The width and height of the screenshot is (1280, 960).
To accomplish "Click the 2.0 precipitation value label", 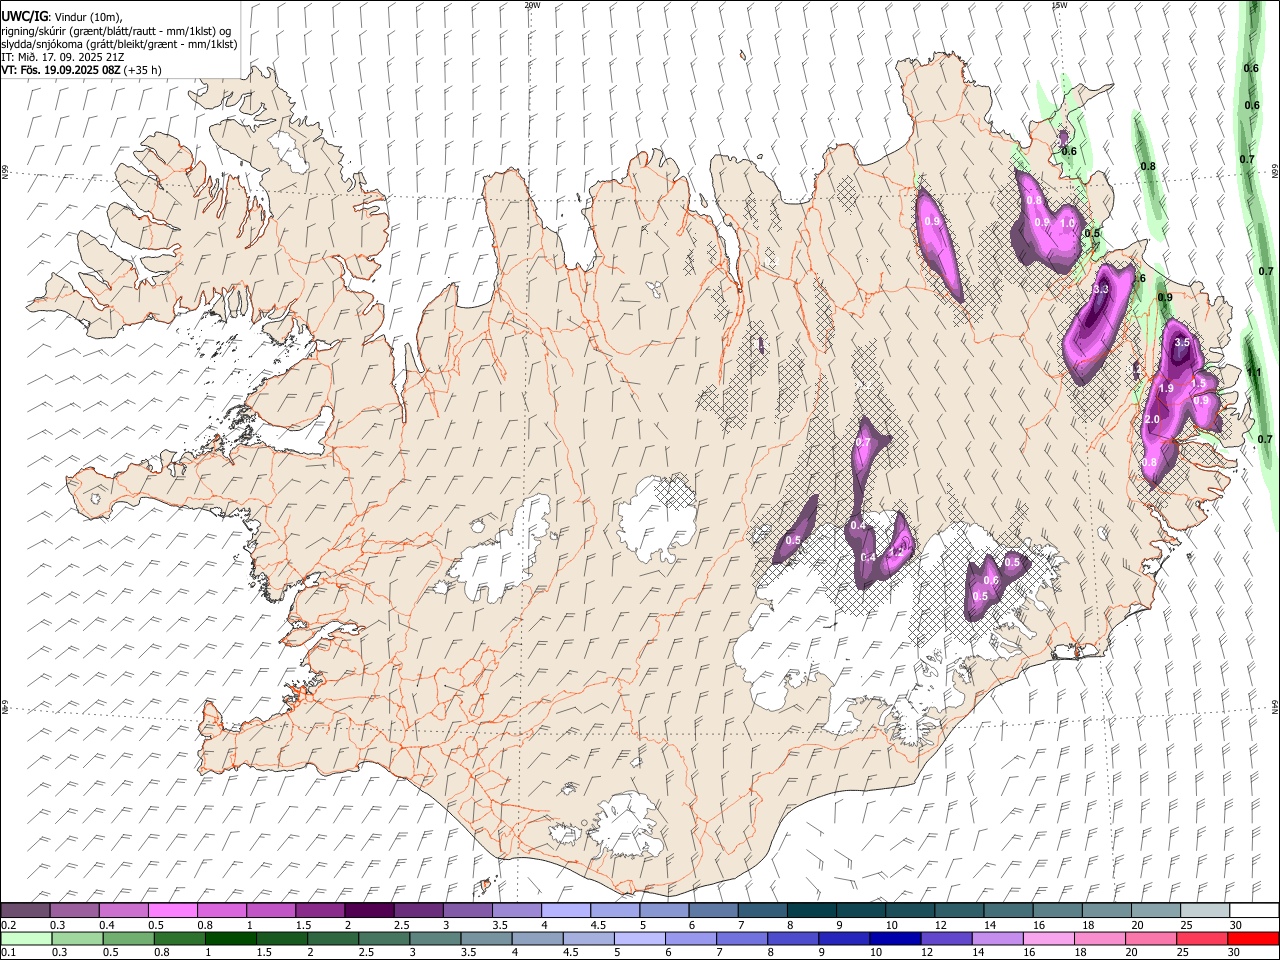I will tap(1152, 419).
